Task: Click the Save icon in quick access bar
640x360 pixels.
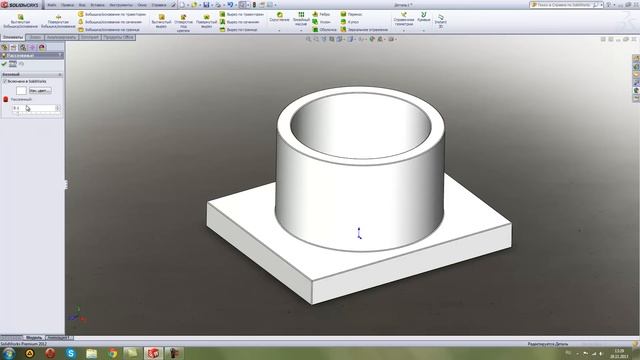Action: 206,5
